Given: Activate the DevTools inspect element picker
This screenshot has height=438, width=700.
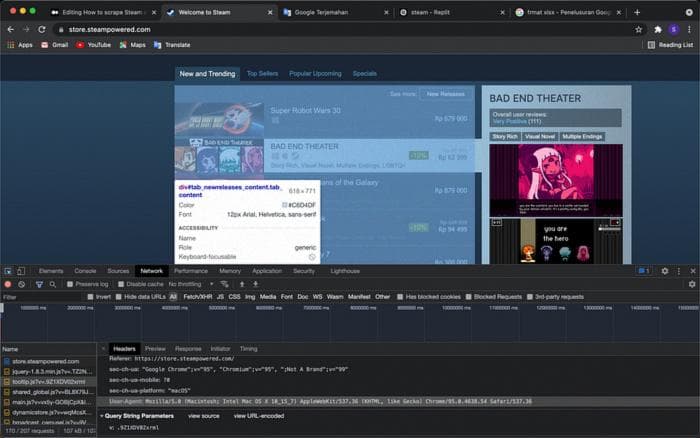Looking at the screenshot, I should point(8,271).
